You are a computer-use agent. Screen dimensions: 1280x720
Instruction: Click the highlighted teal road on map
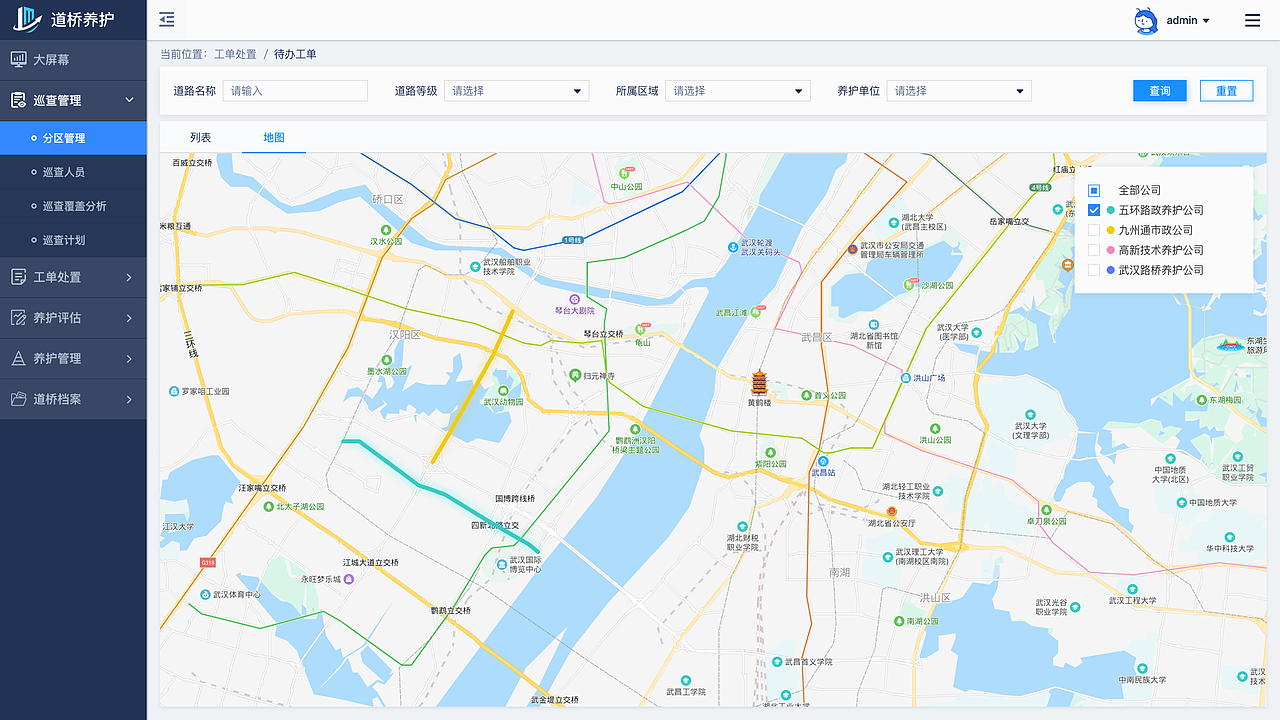440,494
